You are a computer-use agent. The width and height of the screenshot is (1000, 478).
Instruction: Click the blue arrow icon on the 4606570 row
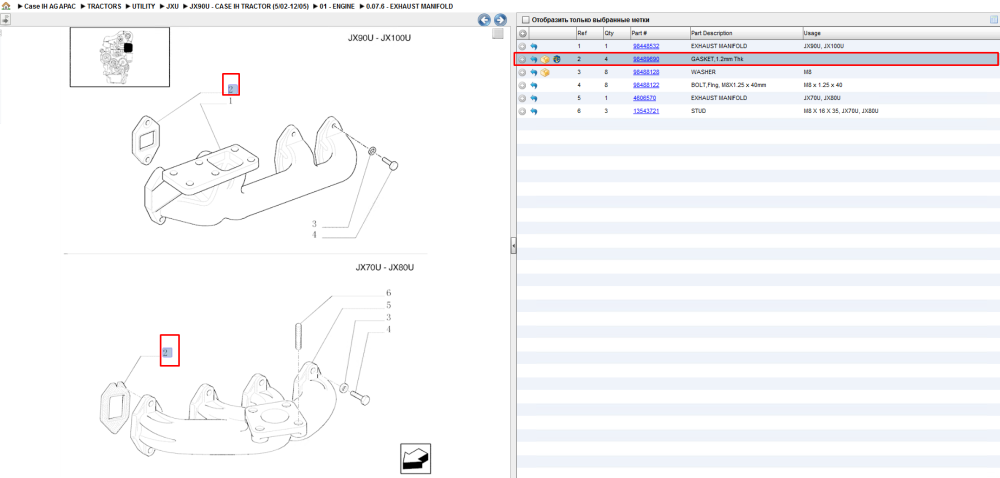534,98
